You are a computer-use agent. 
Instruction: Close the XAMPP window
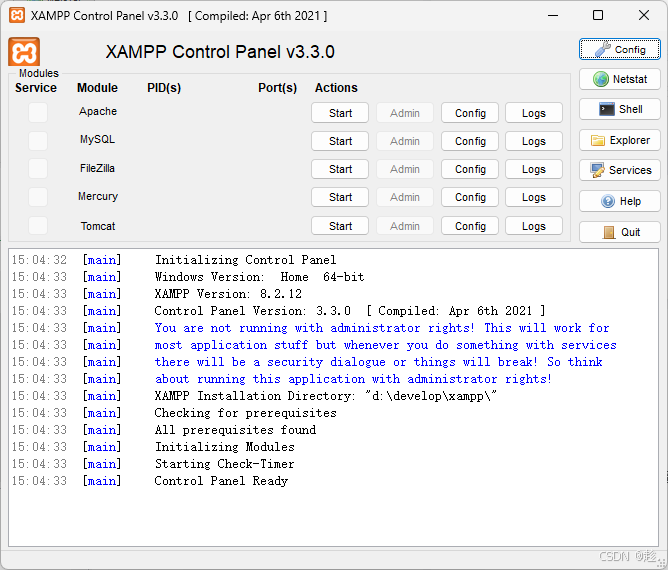(x=644, y=15)
